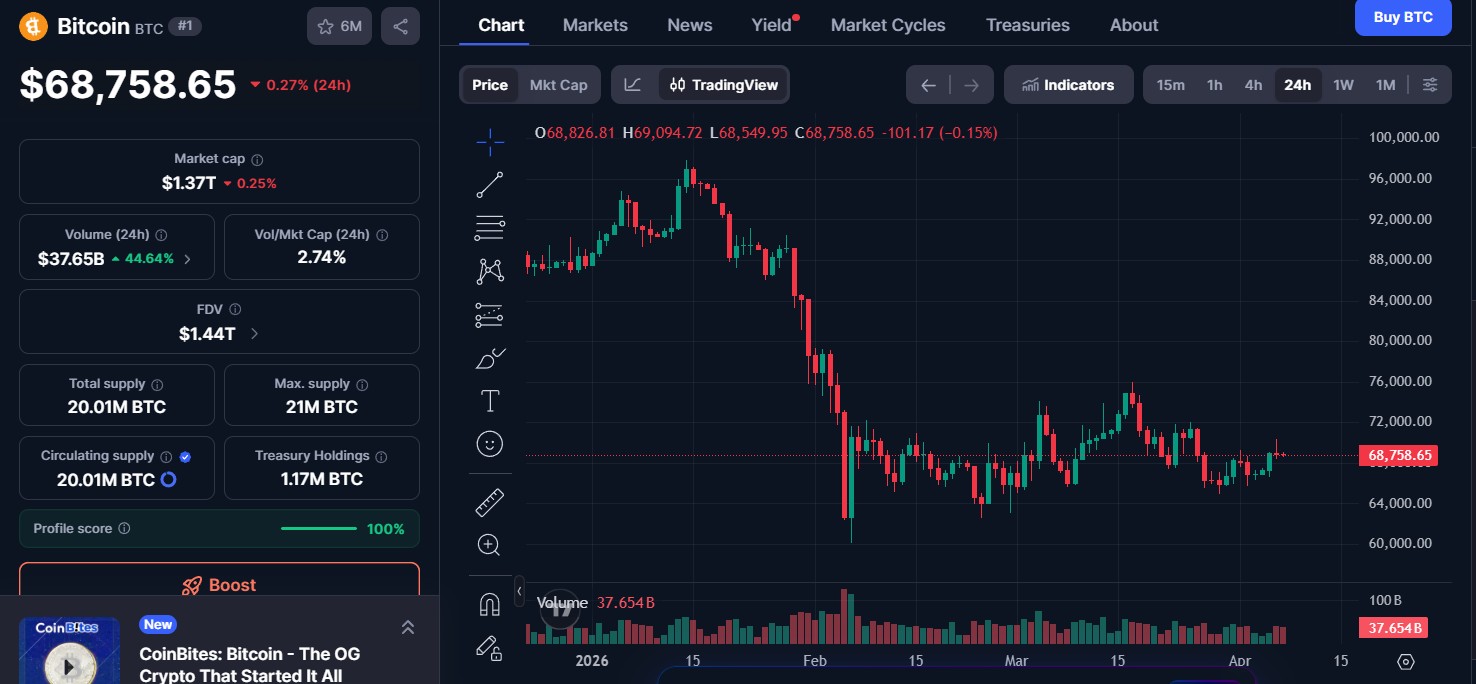Click the Buy BTC button
Screen dimensions: 1476x684
coord(1403,17)
